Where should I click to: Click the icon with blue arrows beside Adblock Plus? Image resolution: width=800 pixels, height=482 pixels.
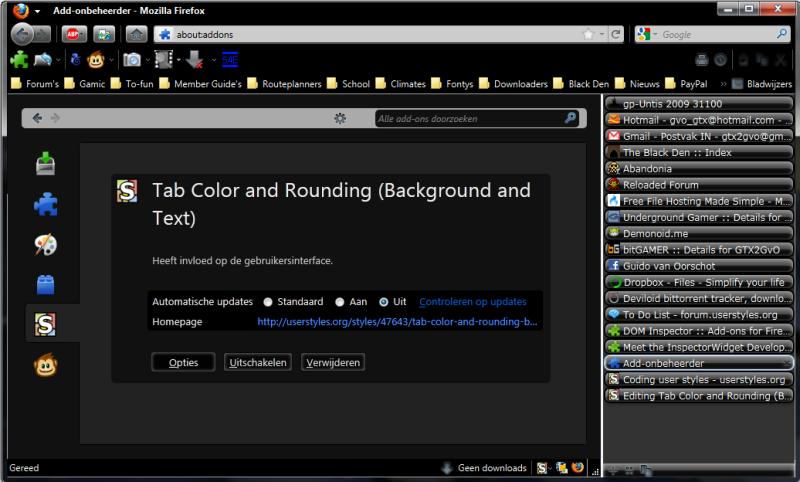click(x=104, y=35)
